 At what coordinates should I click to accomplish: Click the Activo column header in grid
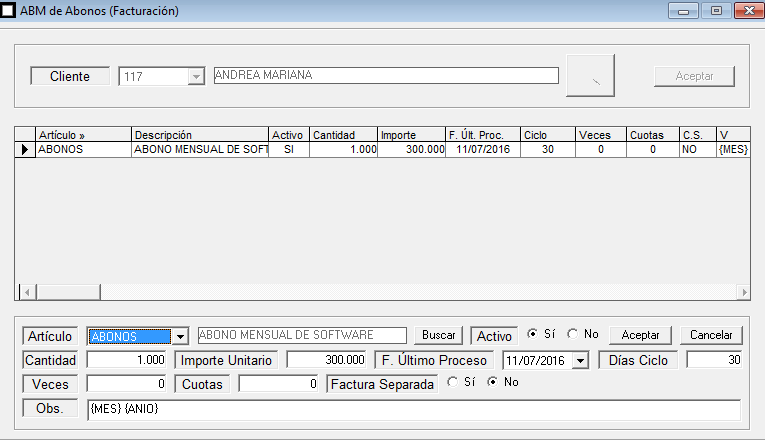coord(289,135)
